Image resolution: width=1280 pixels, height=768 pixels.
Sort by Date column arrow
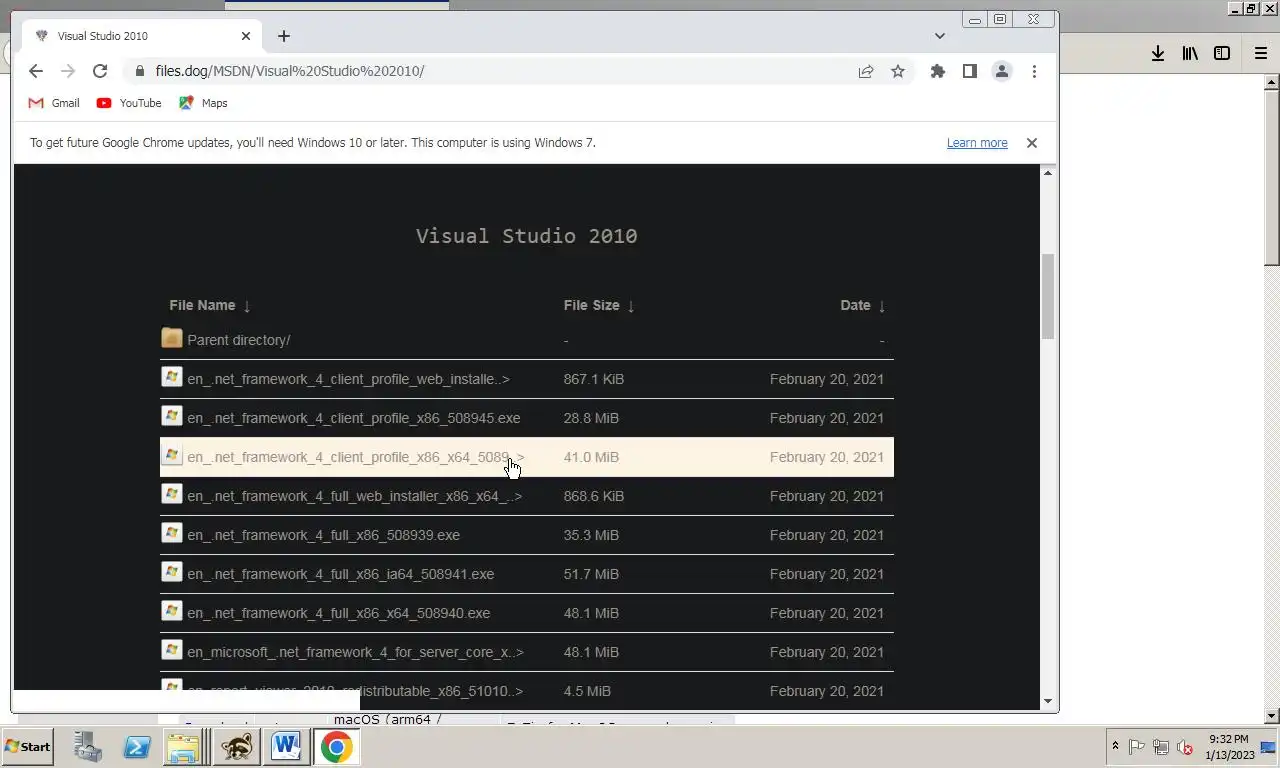click(882, 306)
